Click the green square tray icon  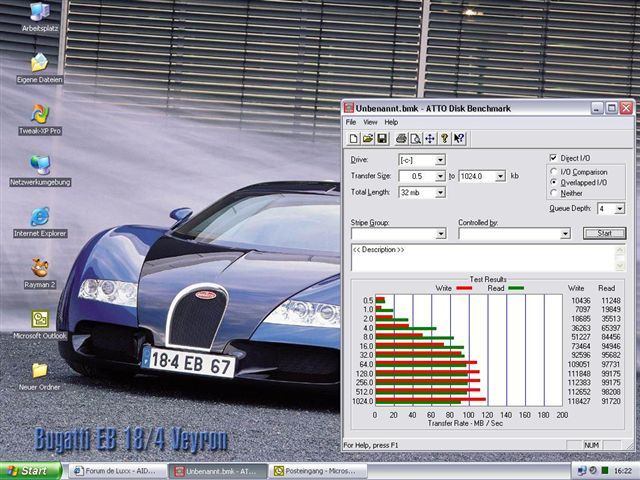[x=605, y=471]
